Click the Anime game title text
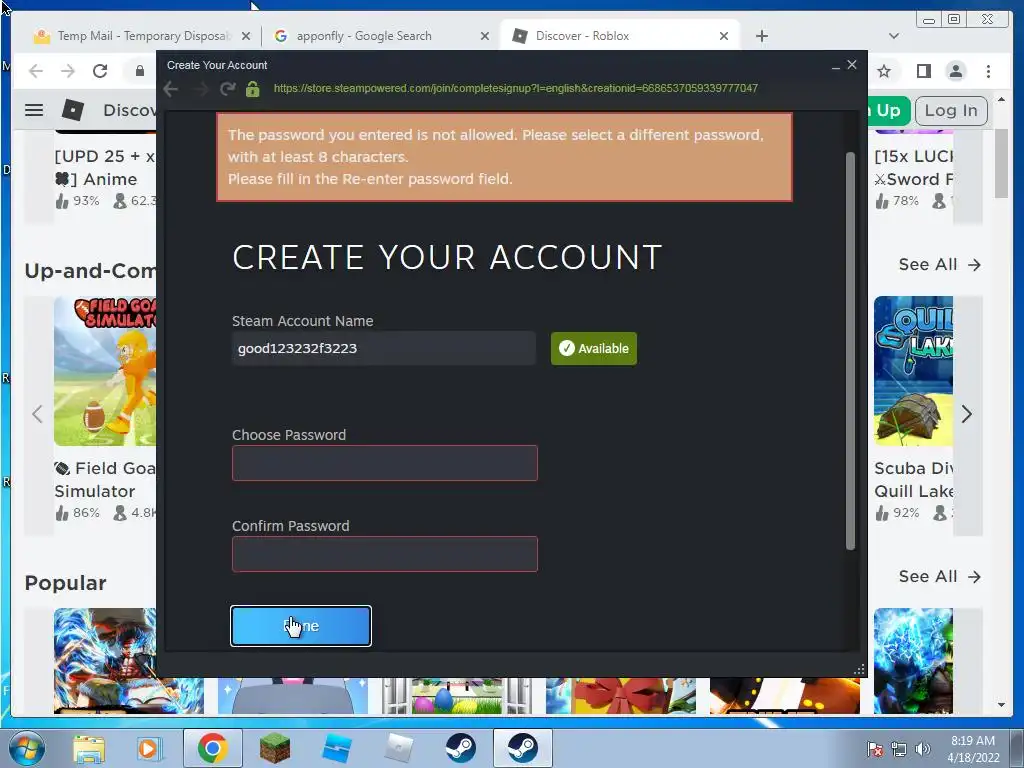Screen dimensions: 1024x768 [105, 167]
